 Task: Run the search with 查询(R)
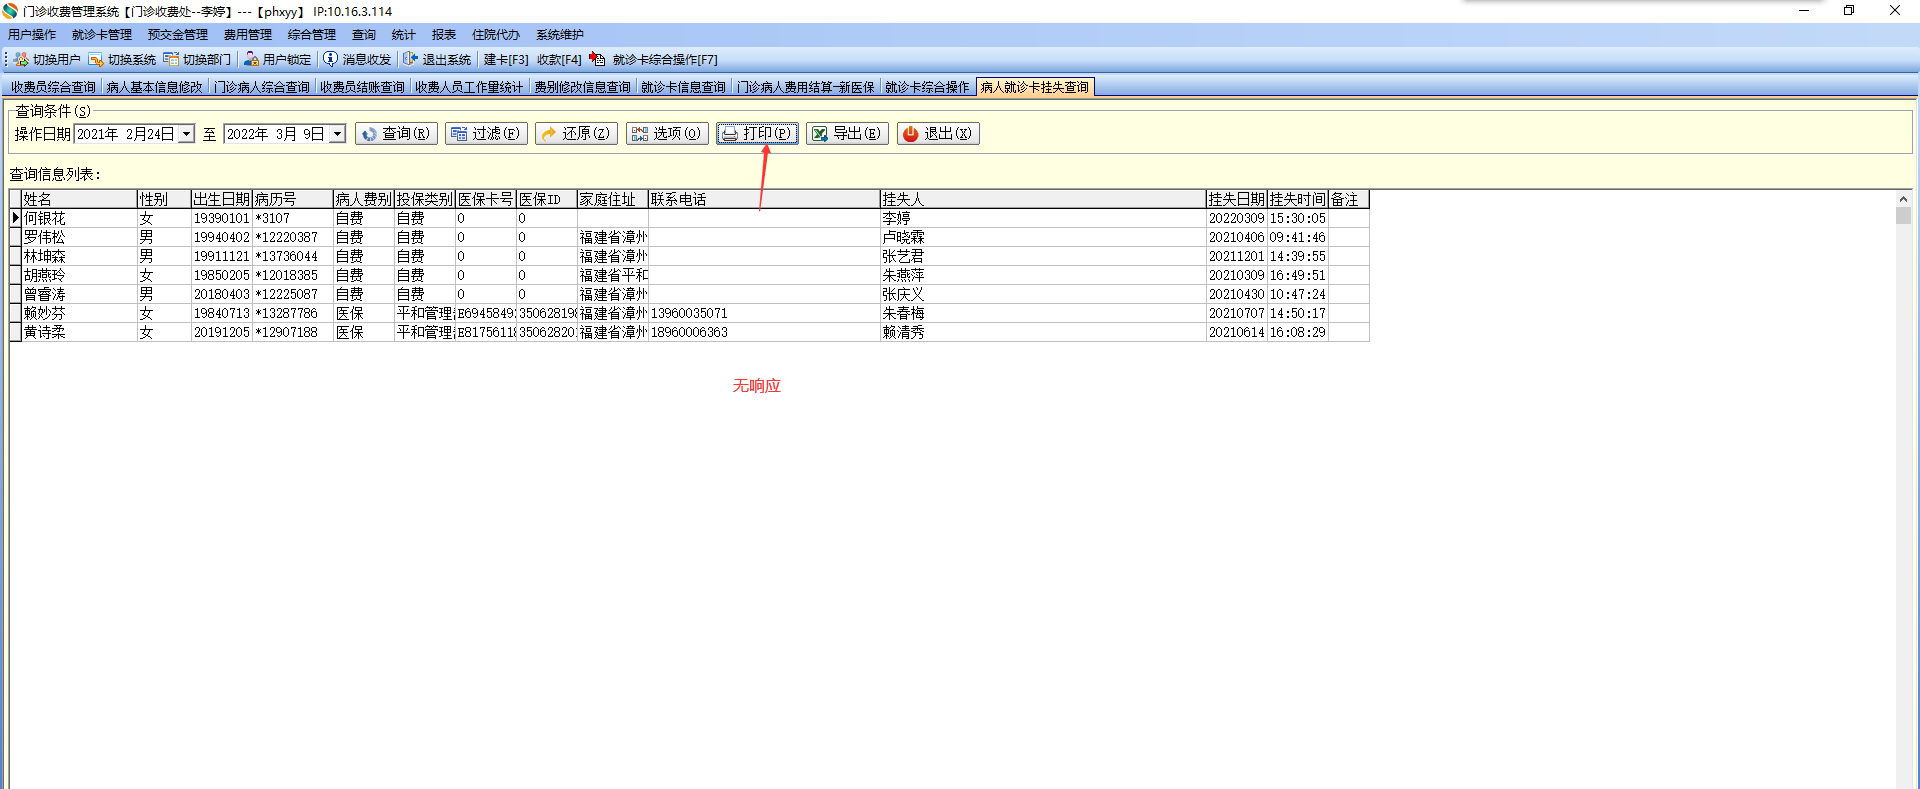[x=396, y=133]
